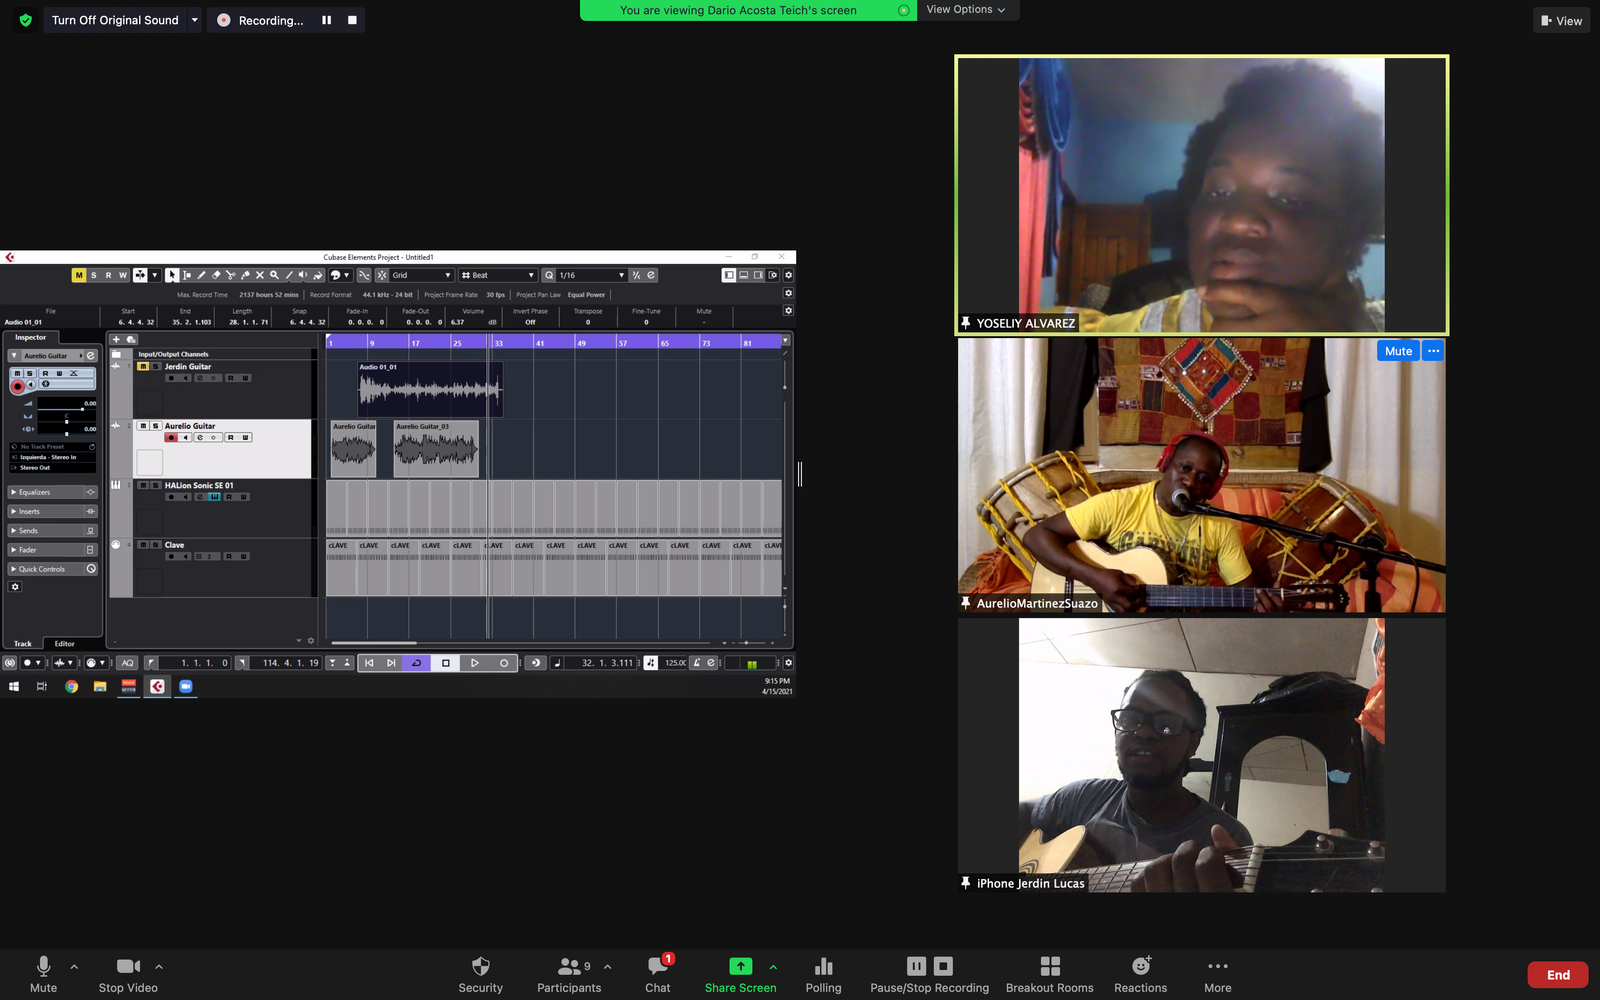1600x1000 pixels.
Task: Switch to the Editor tab in Inspector
Action: tap(65, 644)
